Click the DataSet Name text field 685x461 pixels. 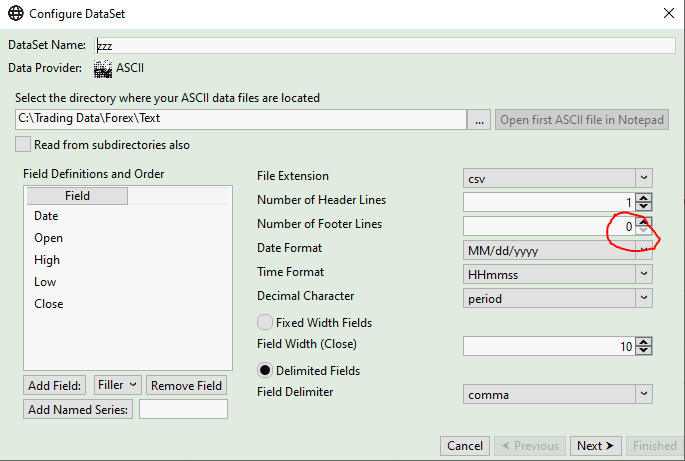(385, 46)
